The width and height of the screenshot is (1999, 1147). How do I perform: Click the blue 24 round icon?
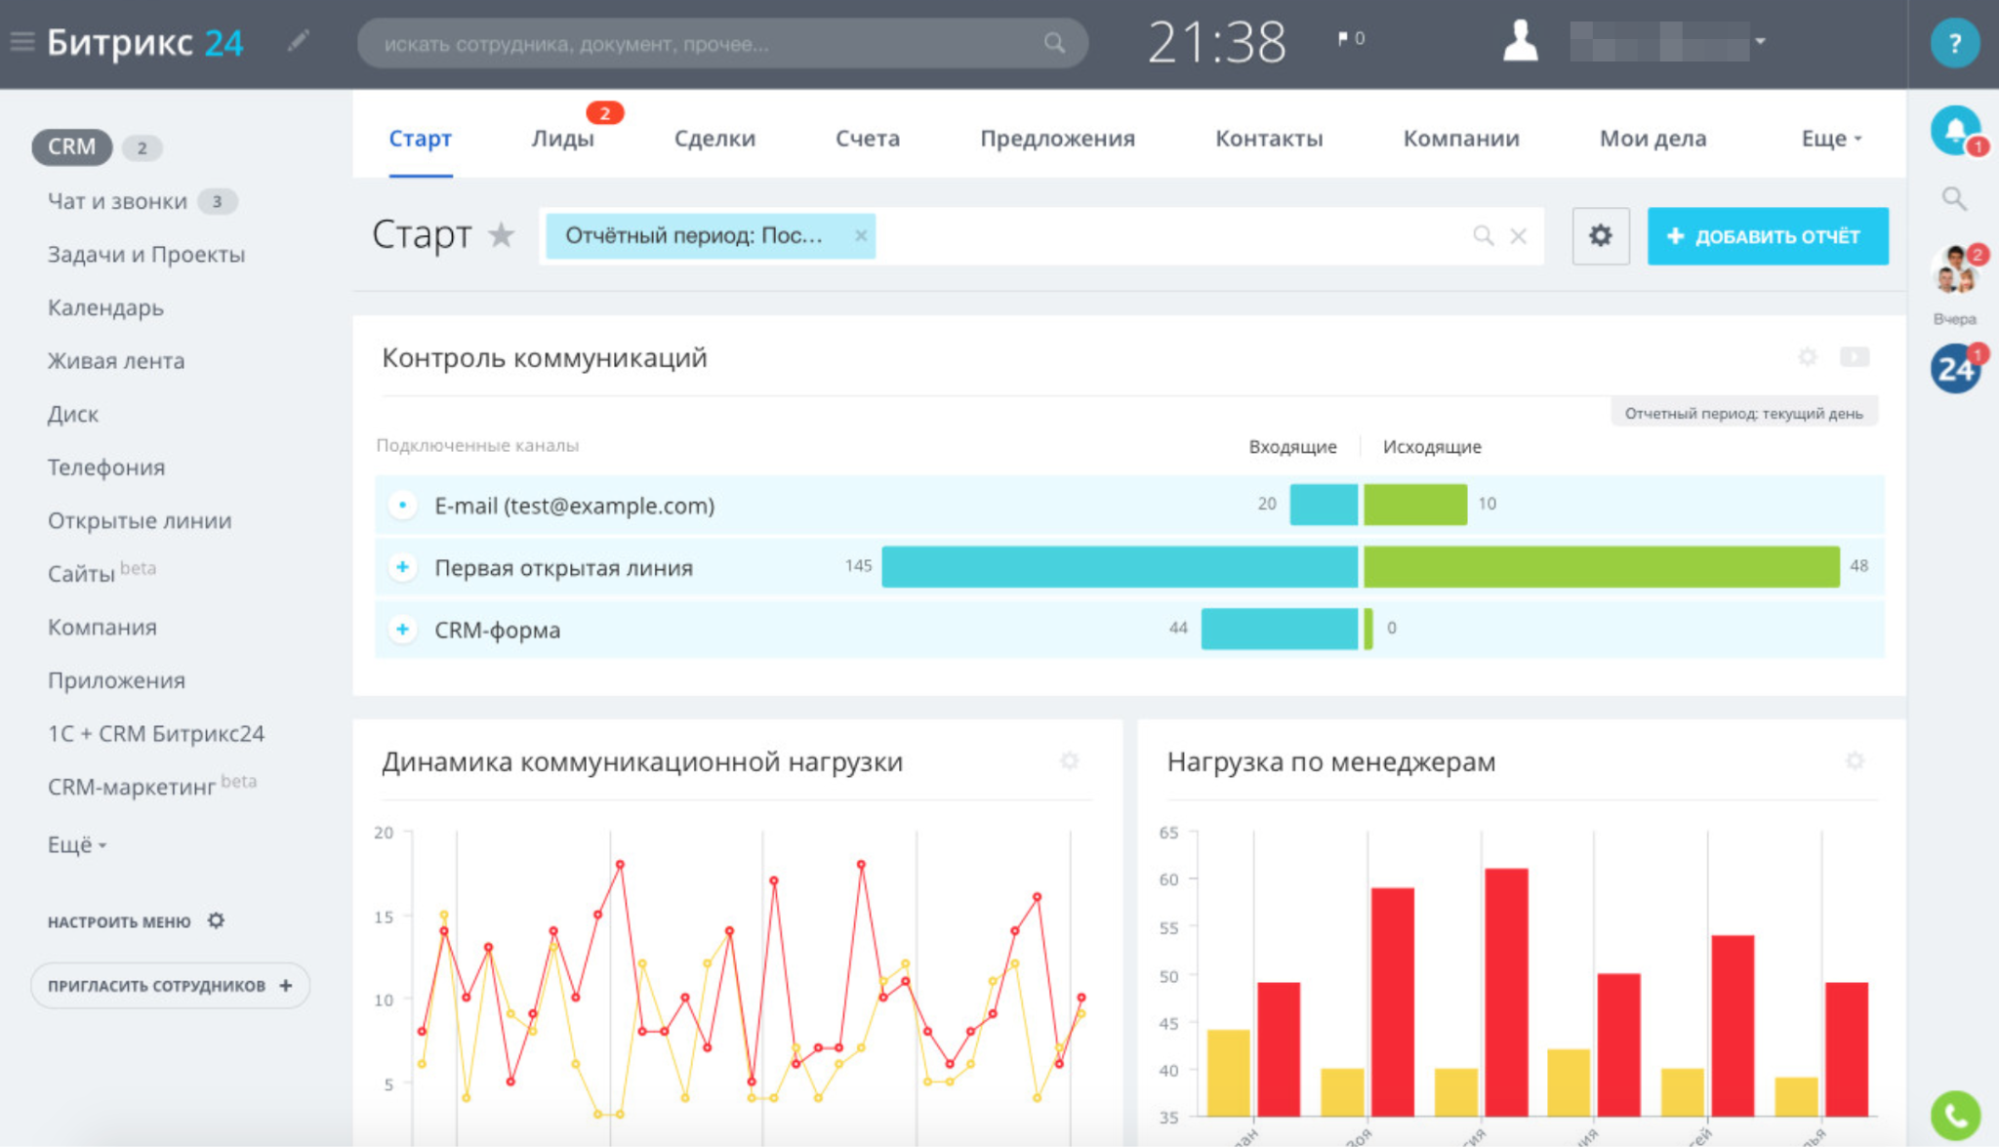1955,369
